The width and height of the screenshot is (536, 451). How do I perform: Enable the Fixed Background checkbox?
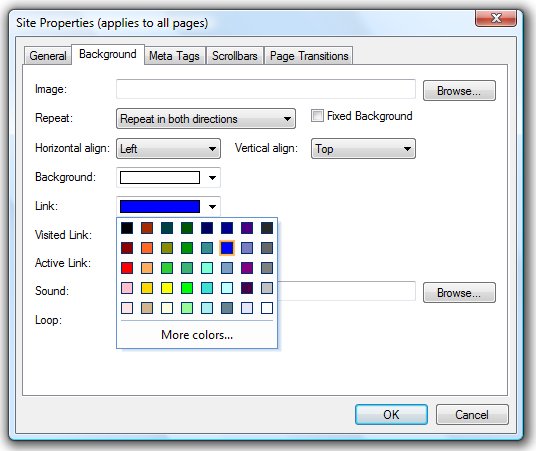(x=317, y=116)
